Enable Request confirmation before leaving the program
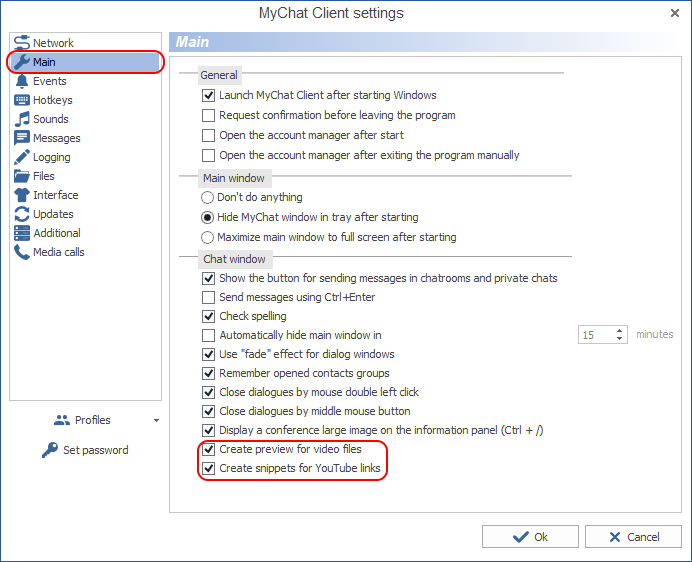 (208, 115)
